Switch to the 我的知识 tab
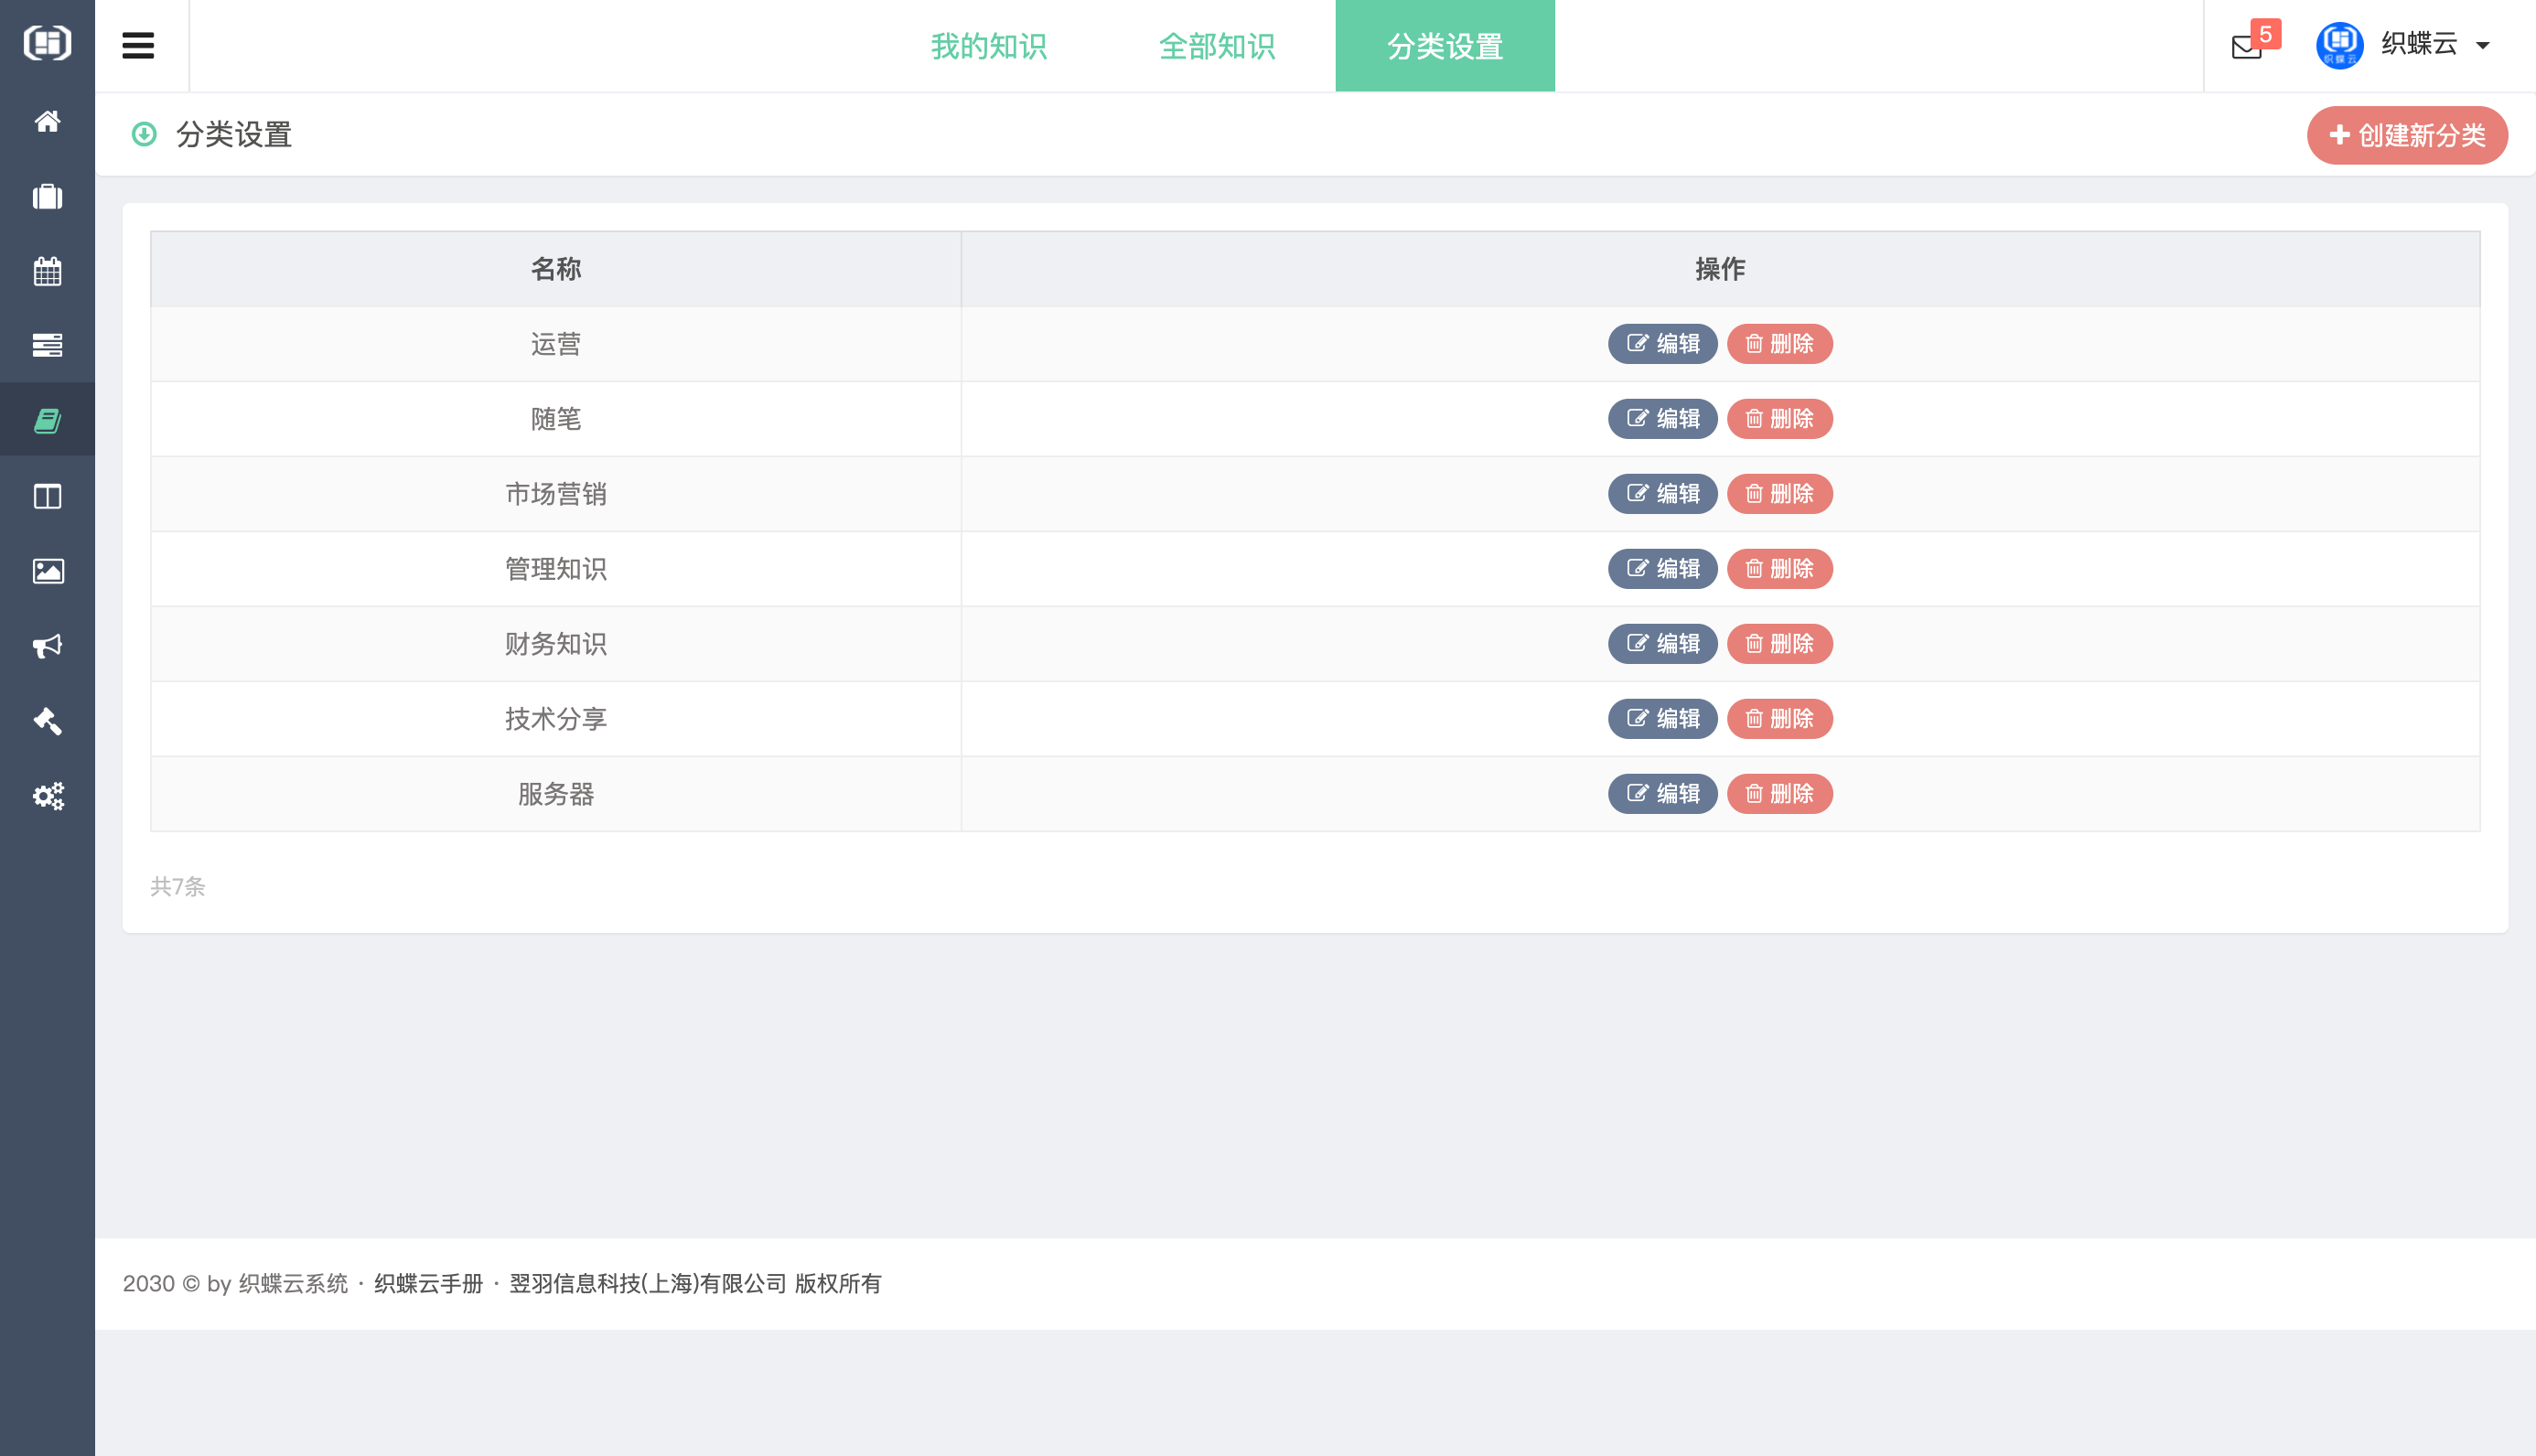This screenshot has height=1456, width=2536. 988,46
